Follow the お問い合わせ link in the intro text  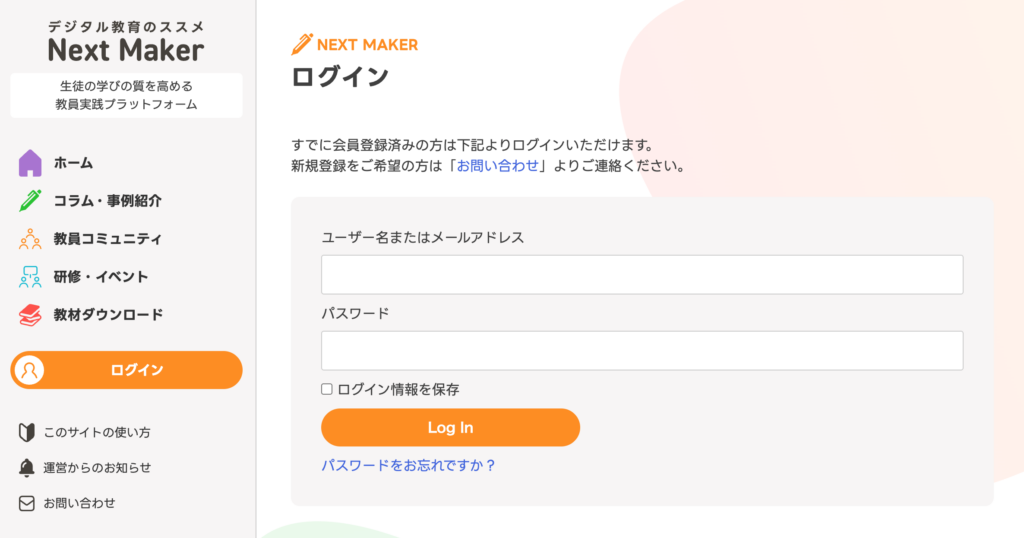click(x=497, y=166)
